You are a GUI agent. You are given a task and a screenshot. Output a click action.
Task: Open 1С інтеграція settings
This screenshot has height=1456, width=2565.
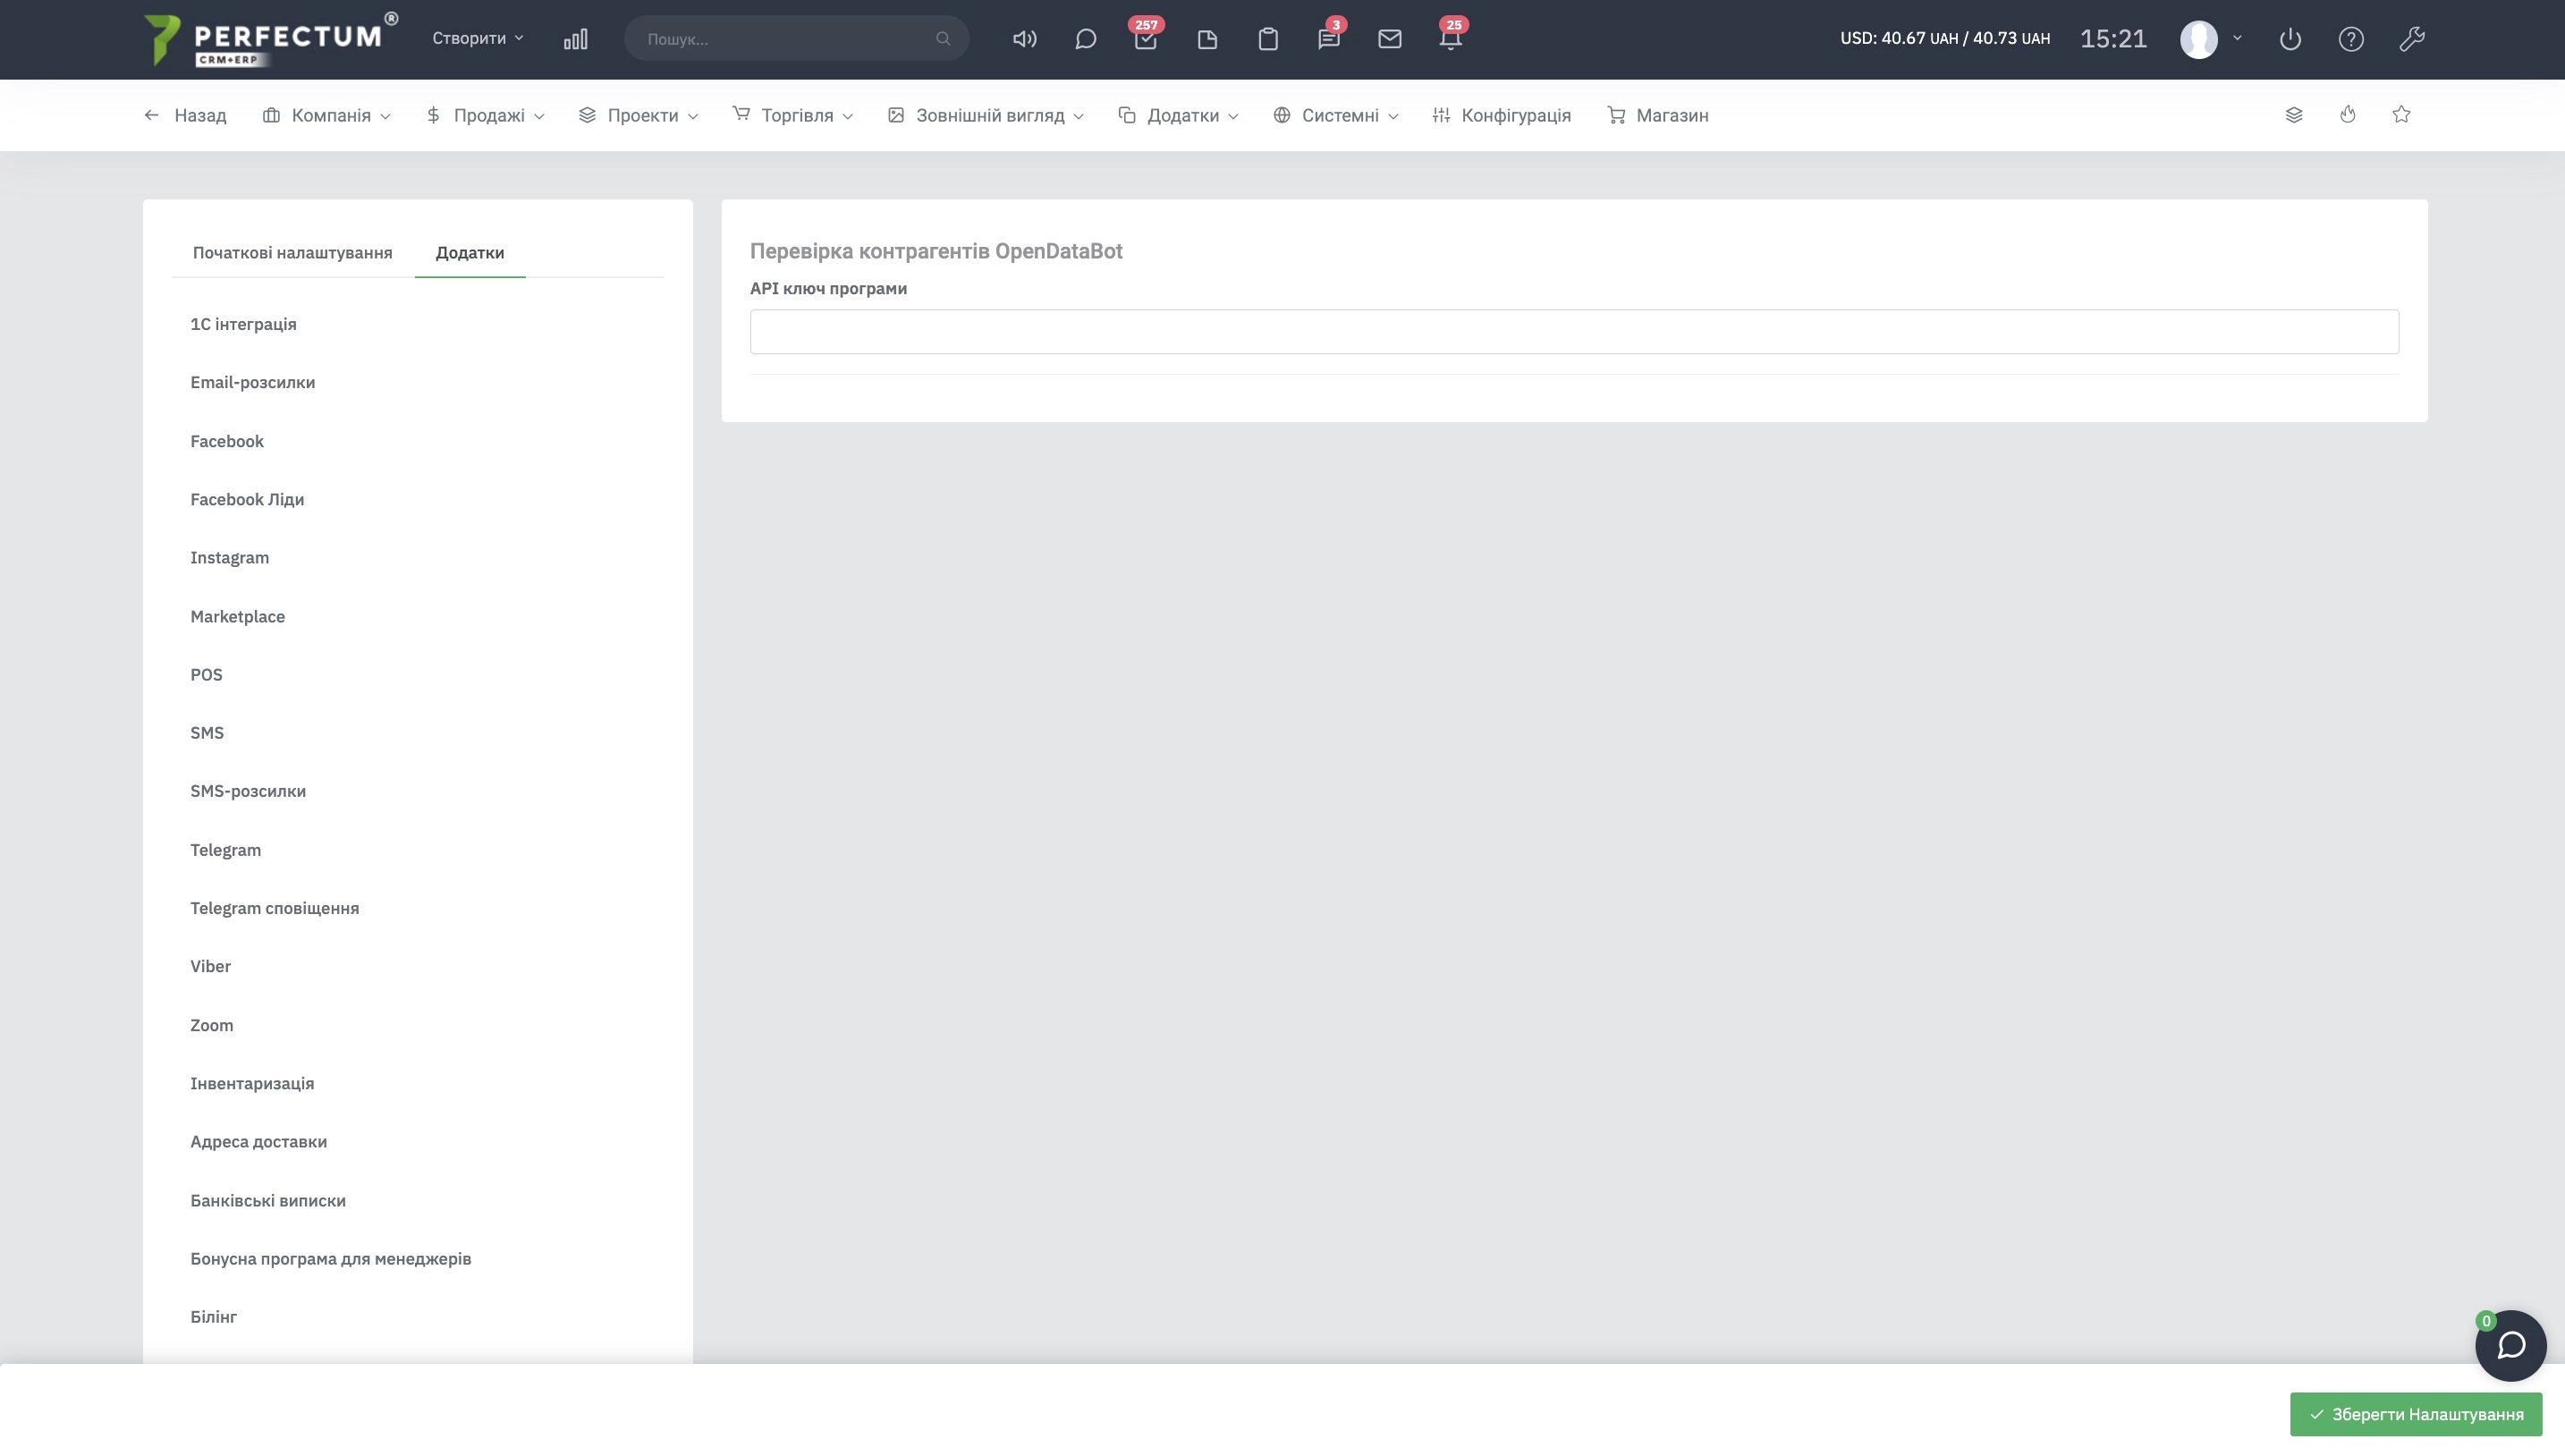pyautogui.click(x=244, y=324)
